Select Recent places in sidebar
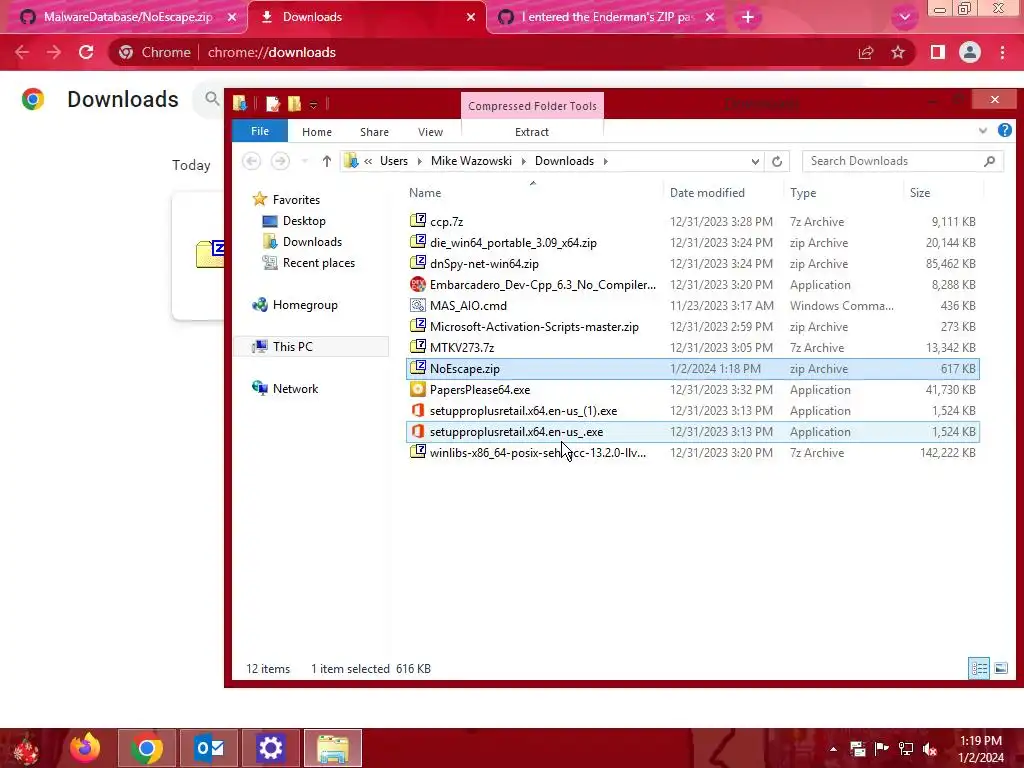 tap(319, 263)
